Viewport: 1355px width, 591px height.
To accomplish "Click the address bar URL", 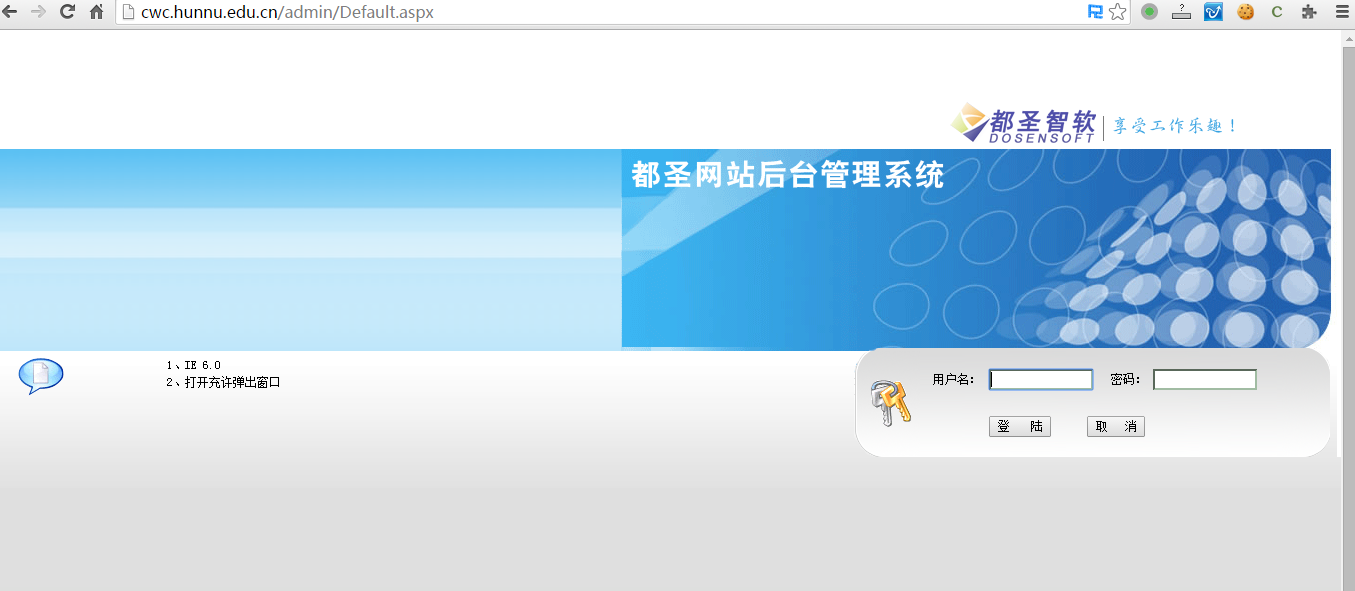I will tap(287, 12).
